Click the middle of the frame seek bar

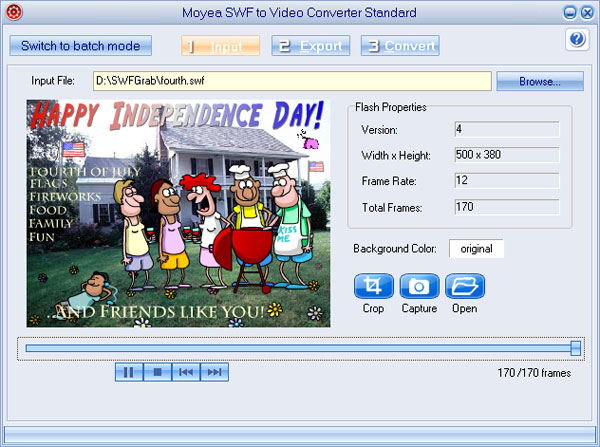coord(301,348)
